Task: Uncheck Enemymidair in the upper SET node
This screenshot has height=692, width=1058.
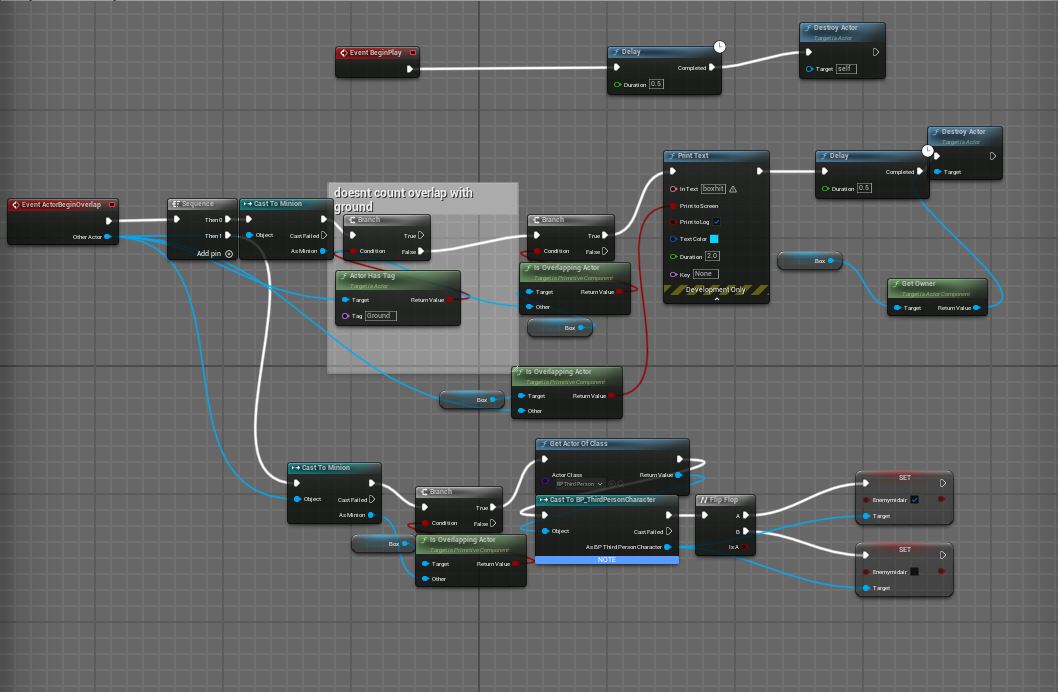Action: click(914, 500)
